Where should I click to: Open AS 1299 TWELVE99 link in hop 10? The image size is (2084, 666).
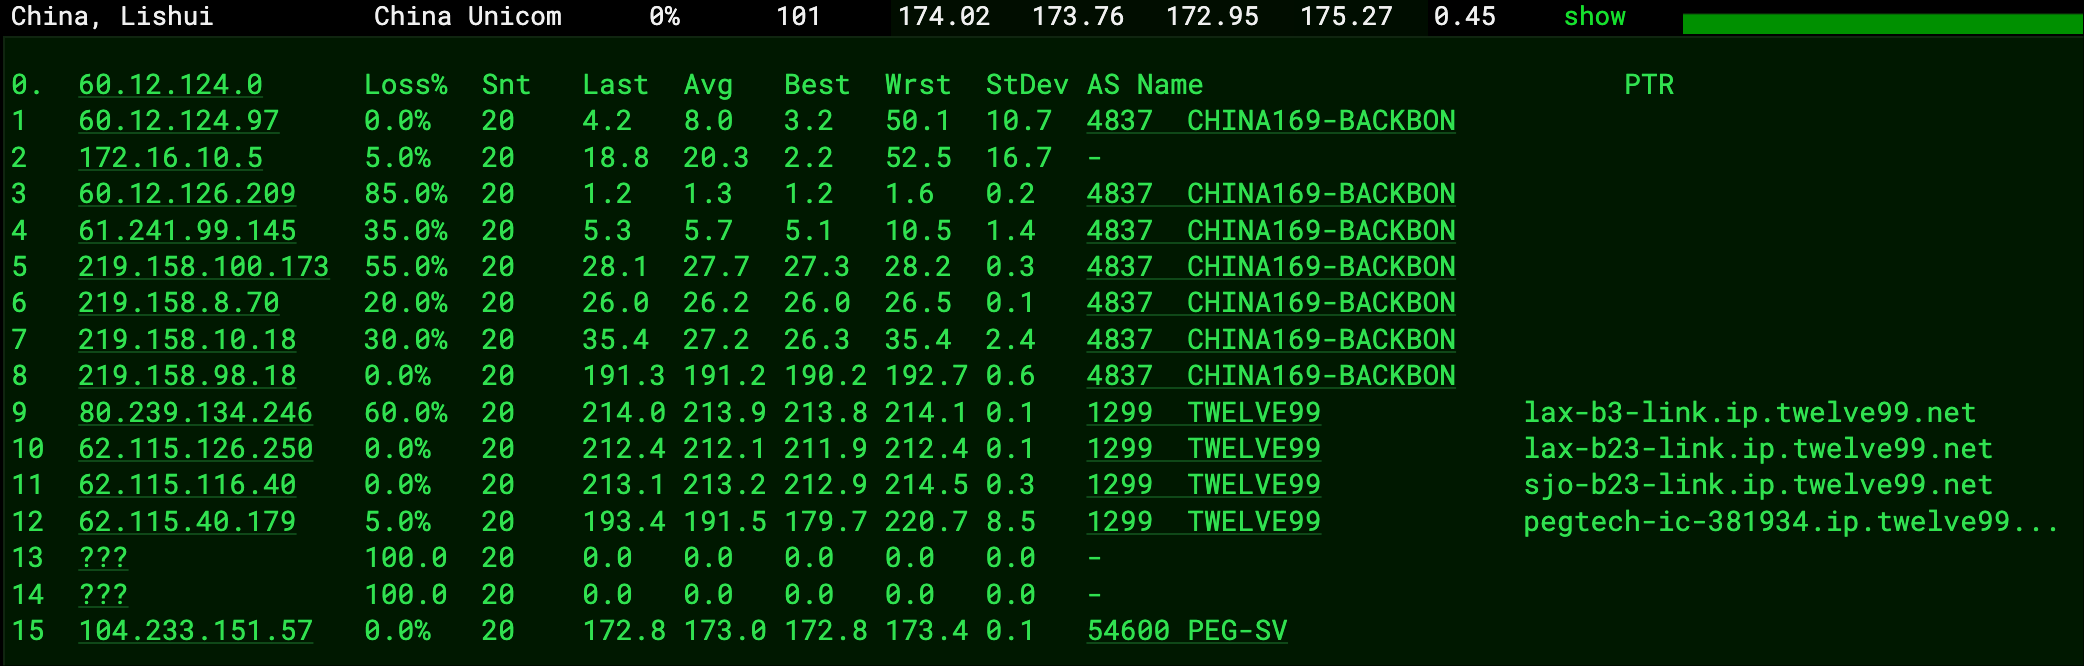(x=1204, y=449)
